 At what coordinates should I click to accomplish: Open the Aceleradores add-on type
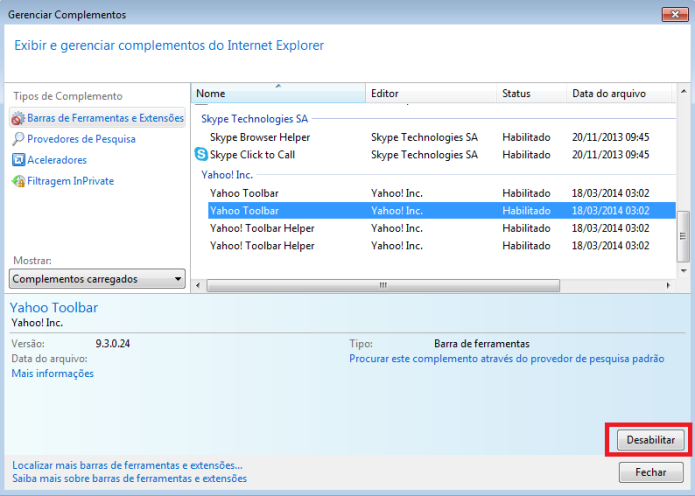57,160
